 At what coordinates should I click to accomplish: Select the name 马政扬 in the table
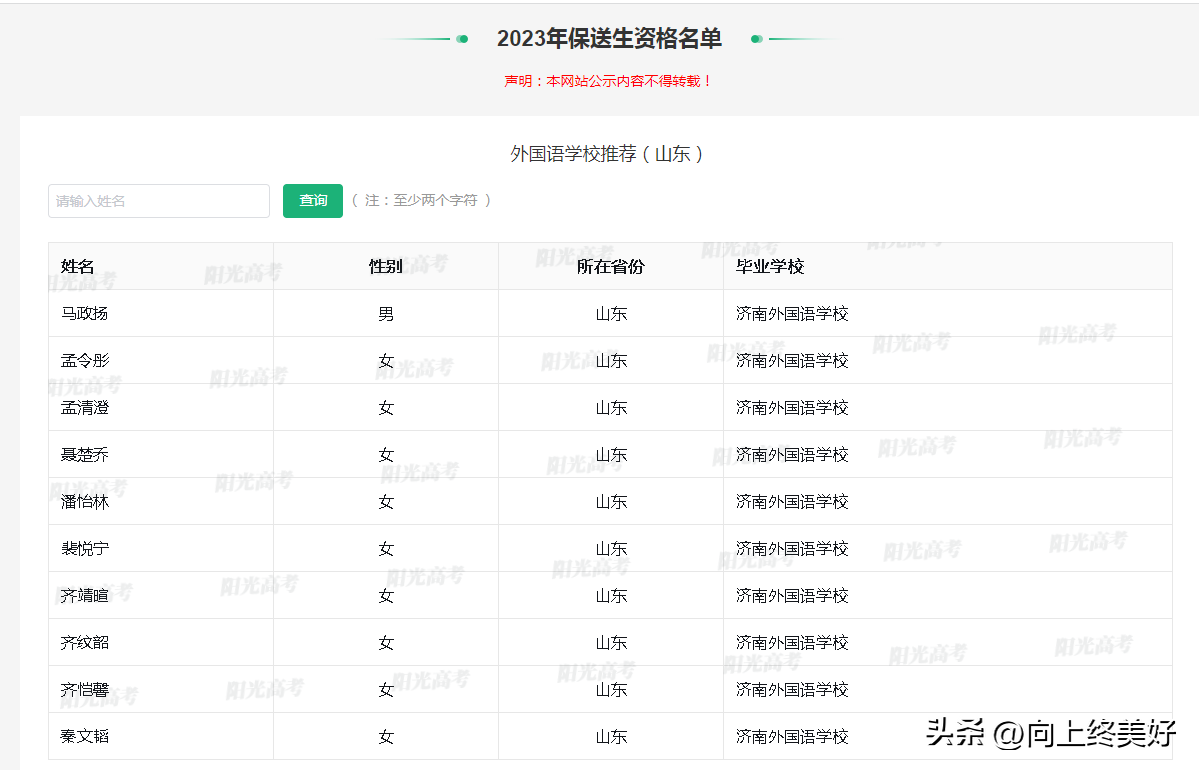pyautogui.click(x=85, y=314)
